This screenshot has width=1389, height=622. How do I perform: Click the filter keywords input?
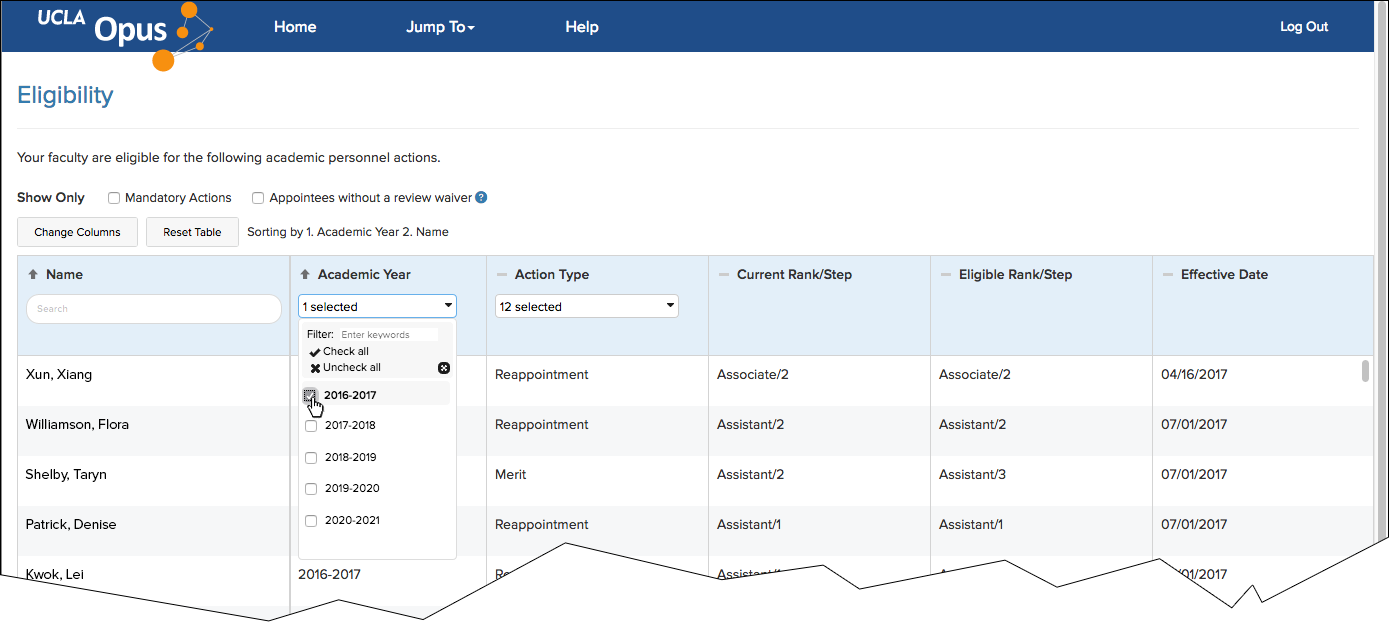[388, 334]
